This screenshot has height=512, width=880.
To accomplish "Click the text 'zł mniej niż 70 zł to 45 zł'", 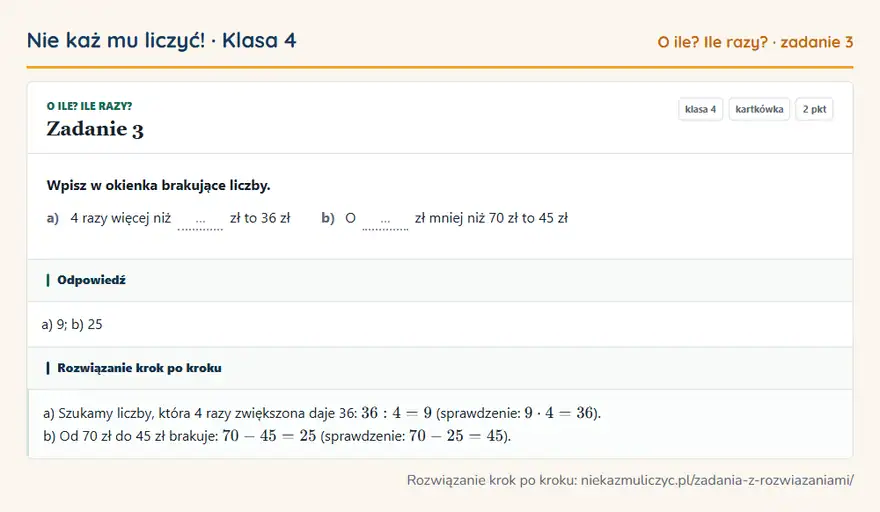I will 491,218.
